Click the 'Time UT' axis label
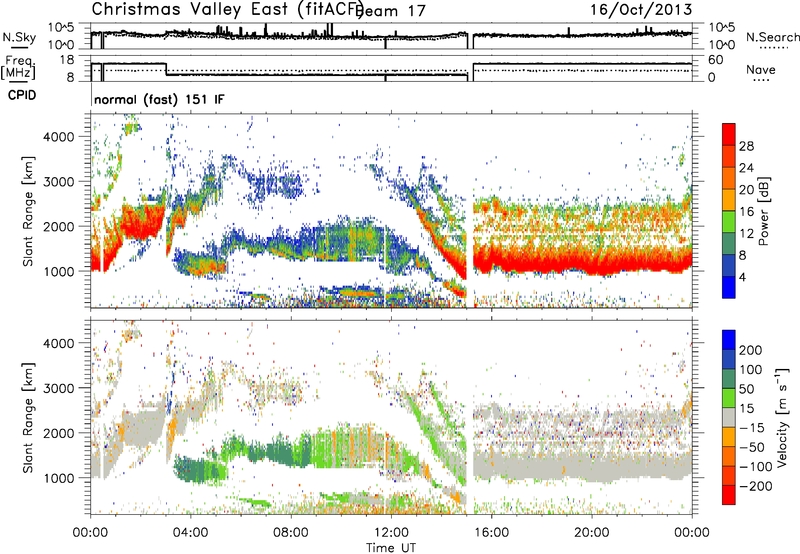Viewport: 800px width, 554px height. coord(391,548)
